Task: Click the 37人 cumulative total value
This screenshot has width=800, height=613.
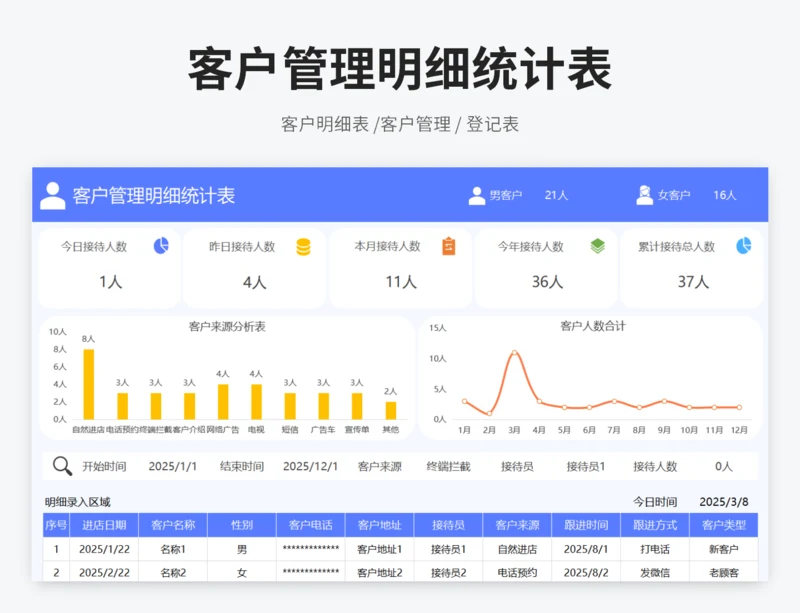Action: point(693,282)
